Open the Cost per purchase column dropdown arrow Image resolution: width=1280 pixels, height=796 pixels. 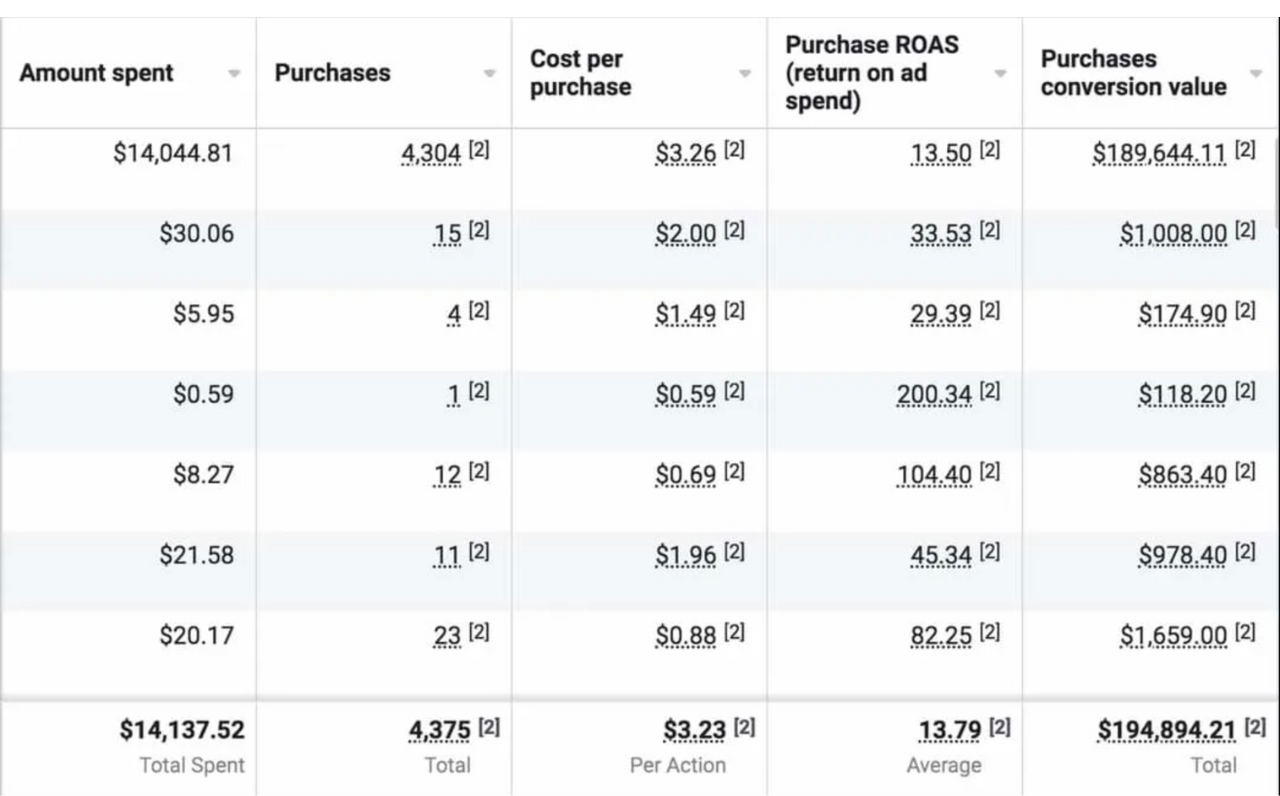[x=744, y=74]
